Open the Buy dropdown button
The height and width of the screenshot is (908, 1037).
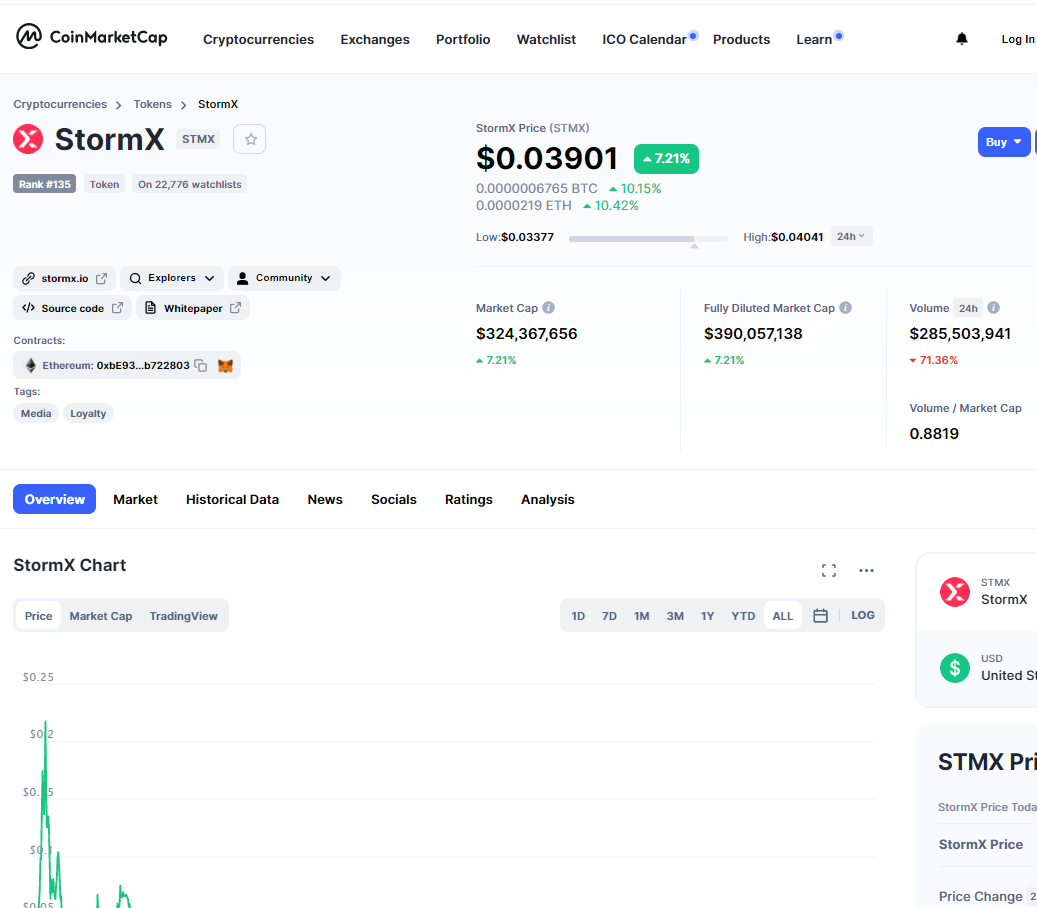pyautogui.click(x=1003, y=142)
